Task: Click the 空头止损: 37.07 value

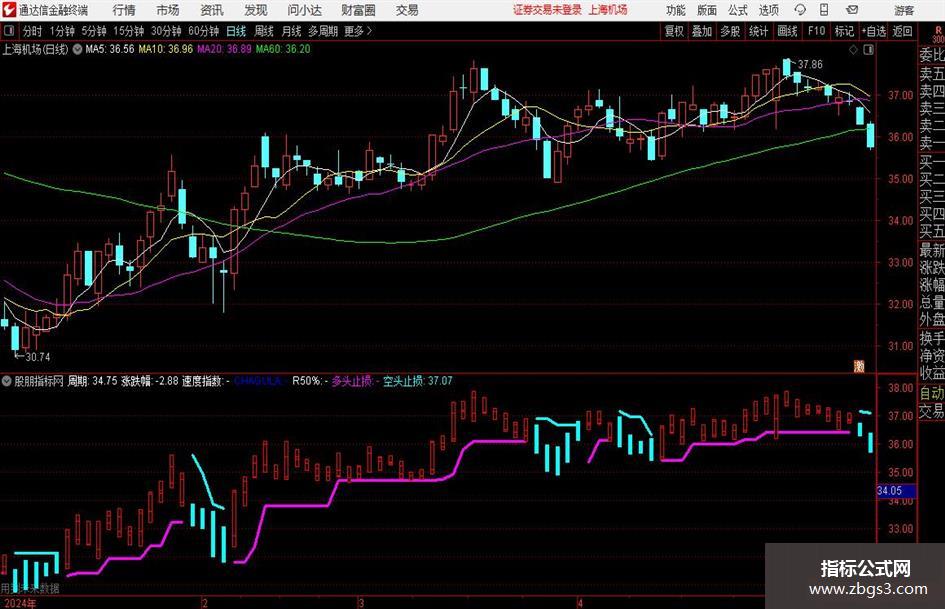Action: point(418,381)
